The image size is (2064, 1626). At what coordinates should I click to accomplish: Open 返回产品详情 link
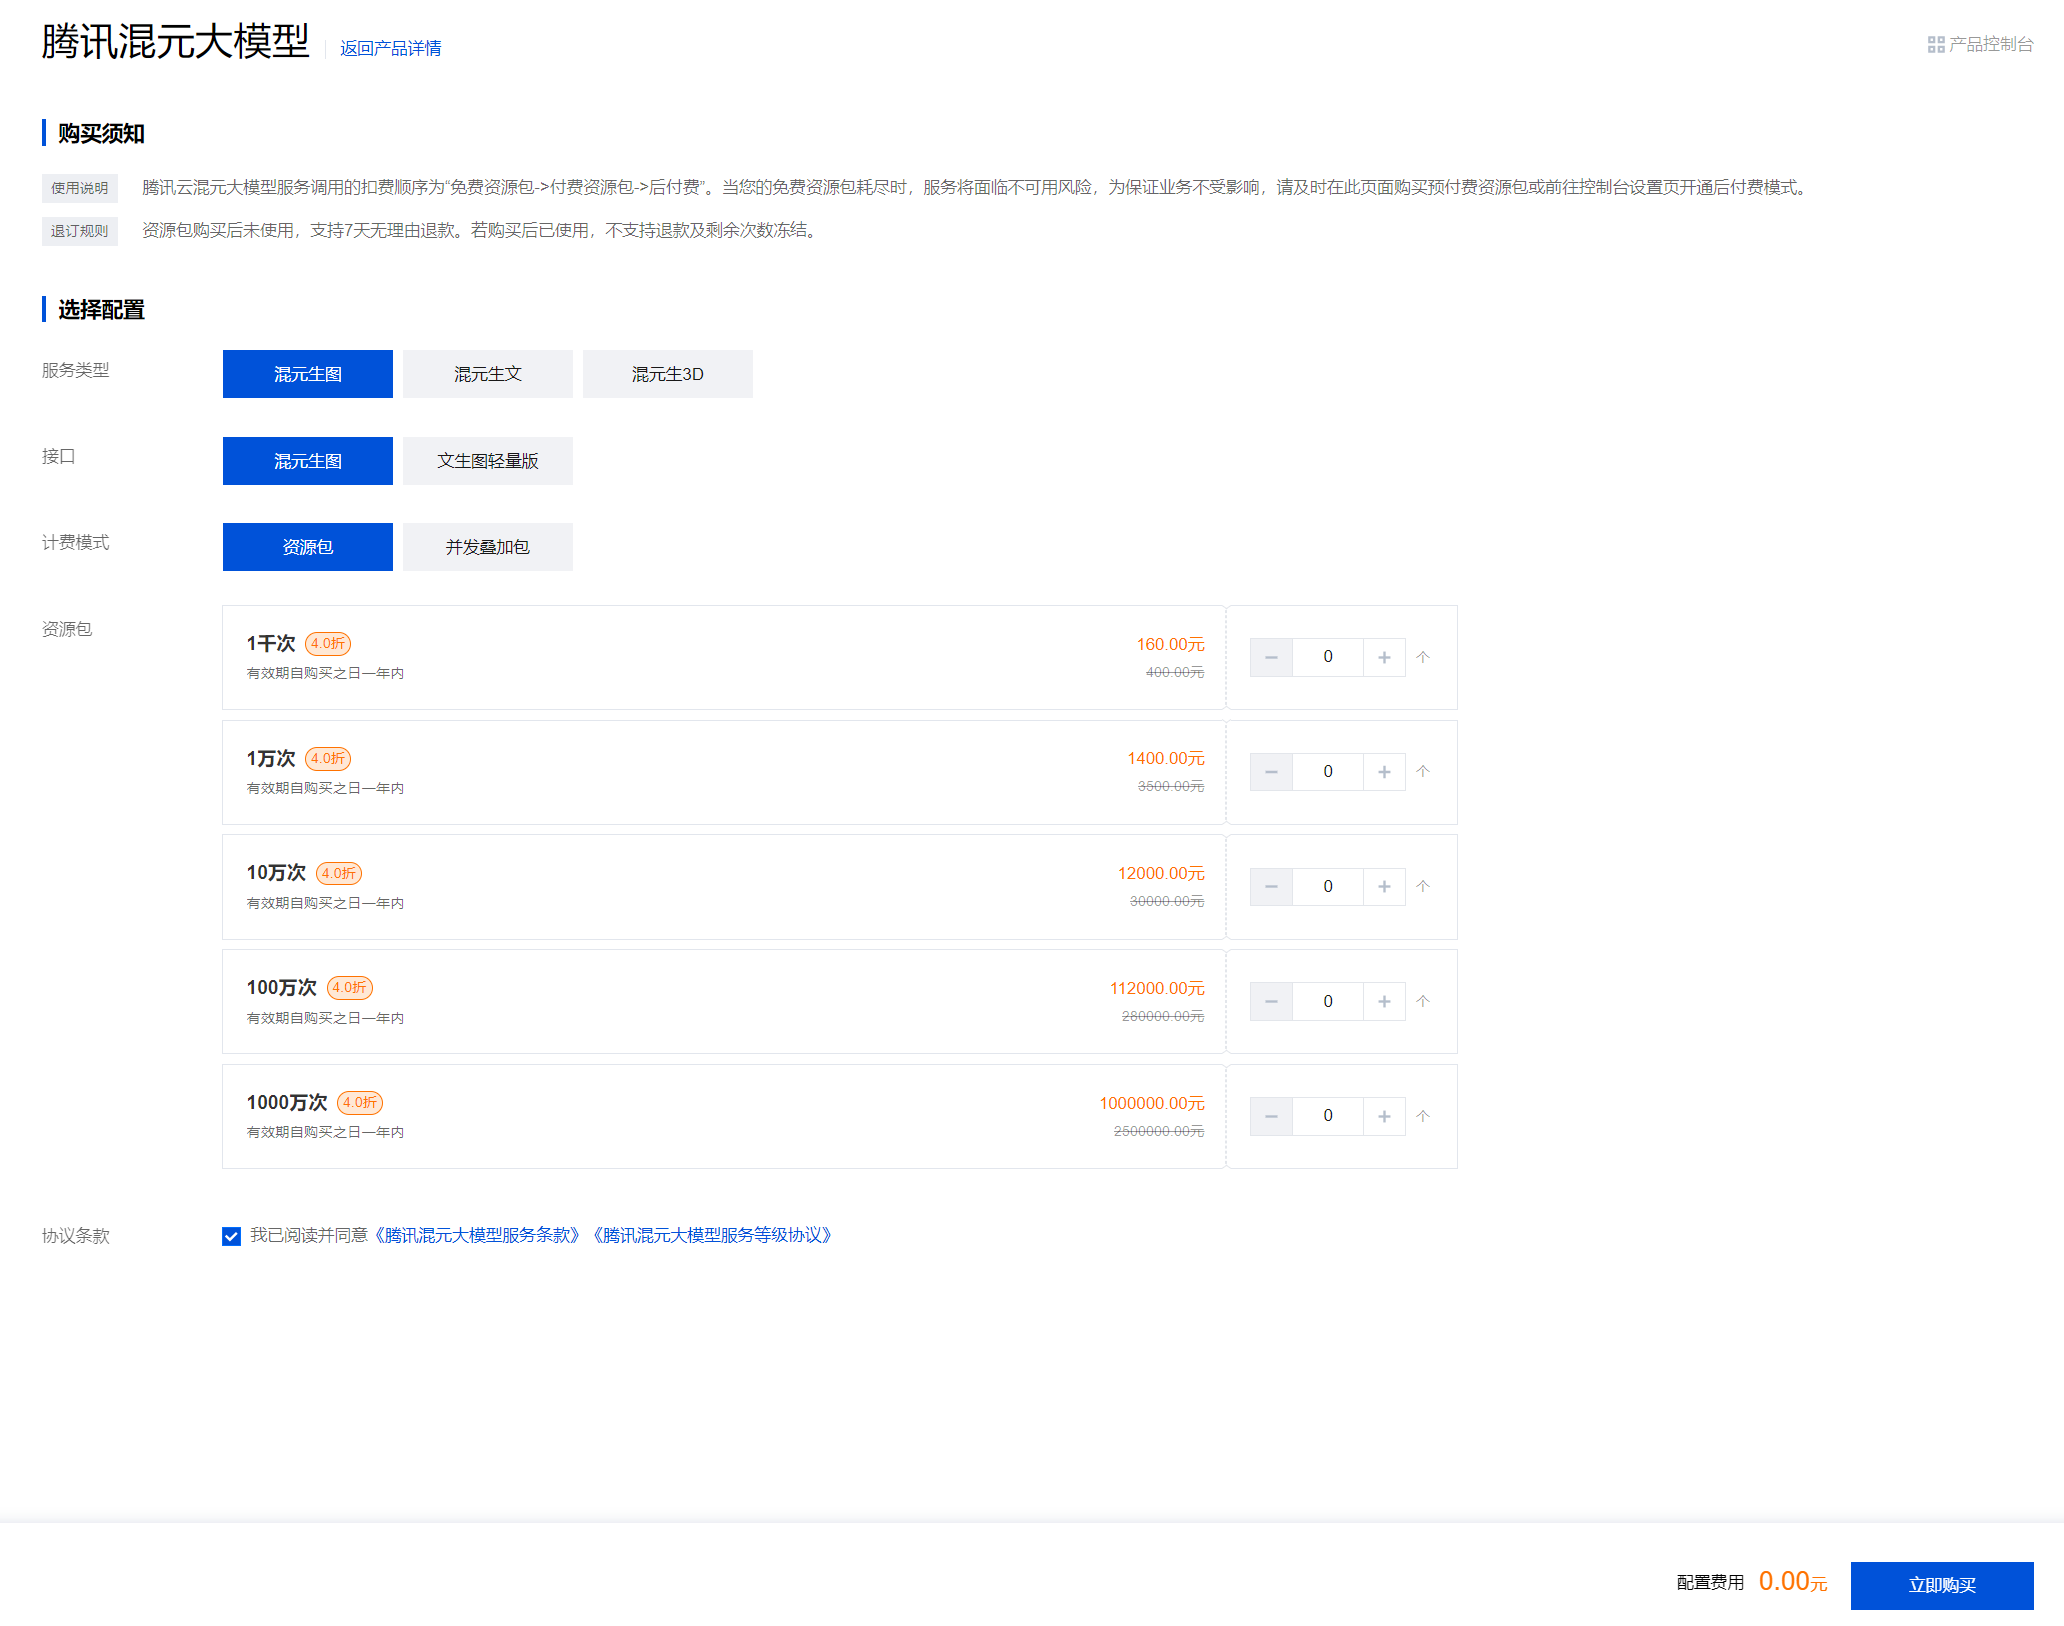pos(390,48)
